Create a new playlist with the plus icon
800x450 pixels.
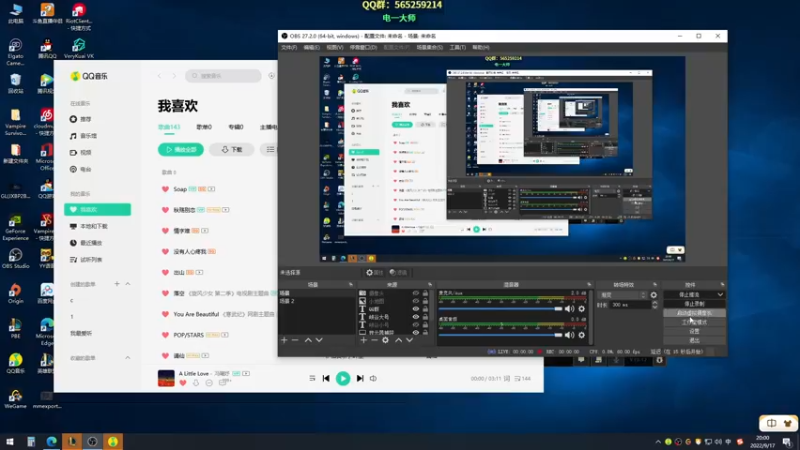[117, 284]
